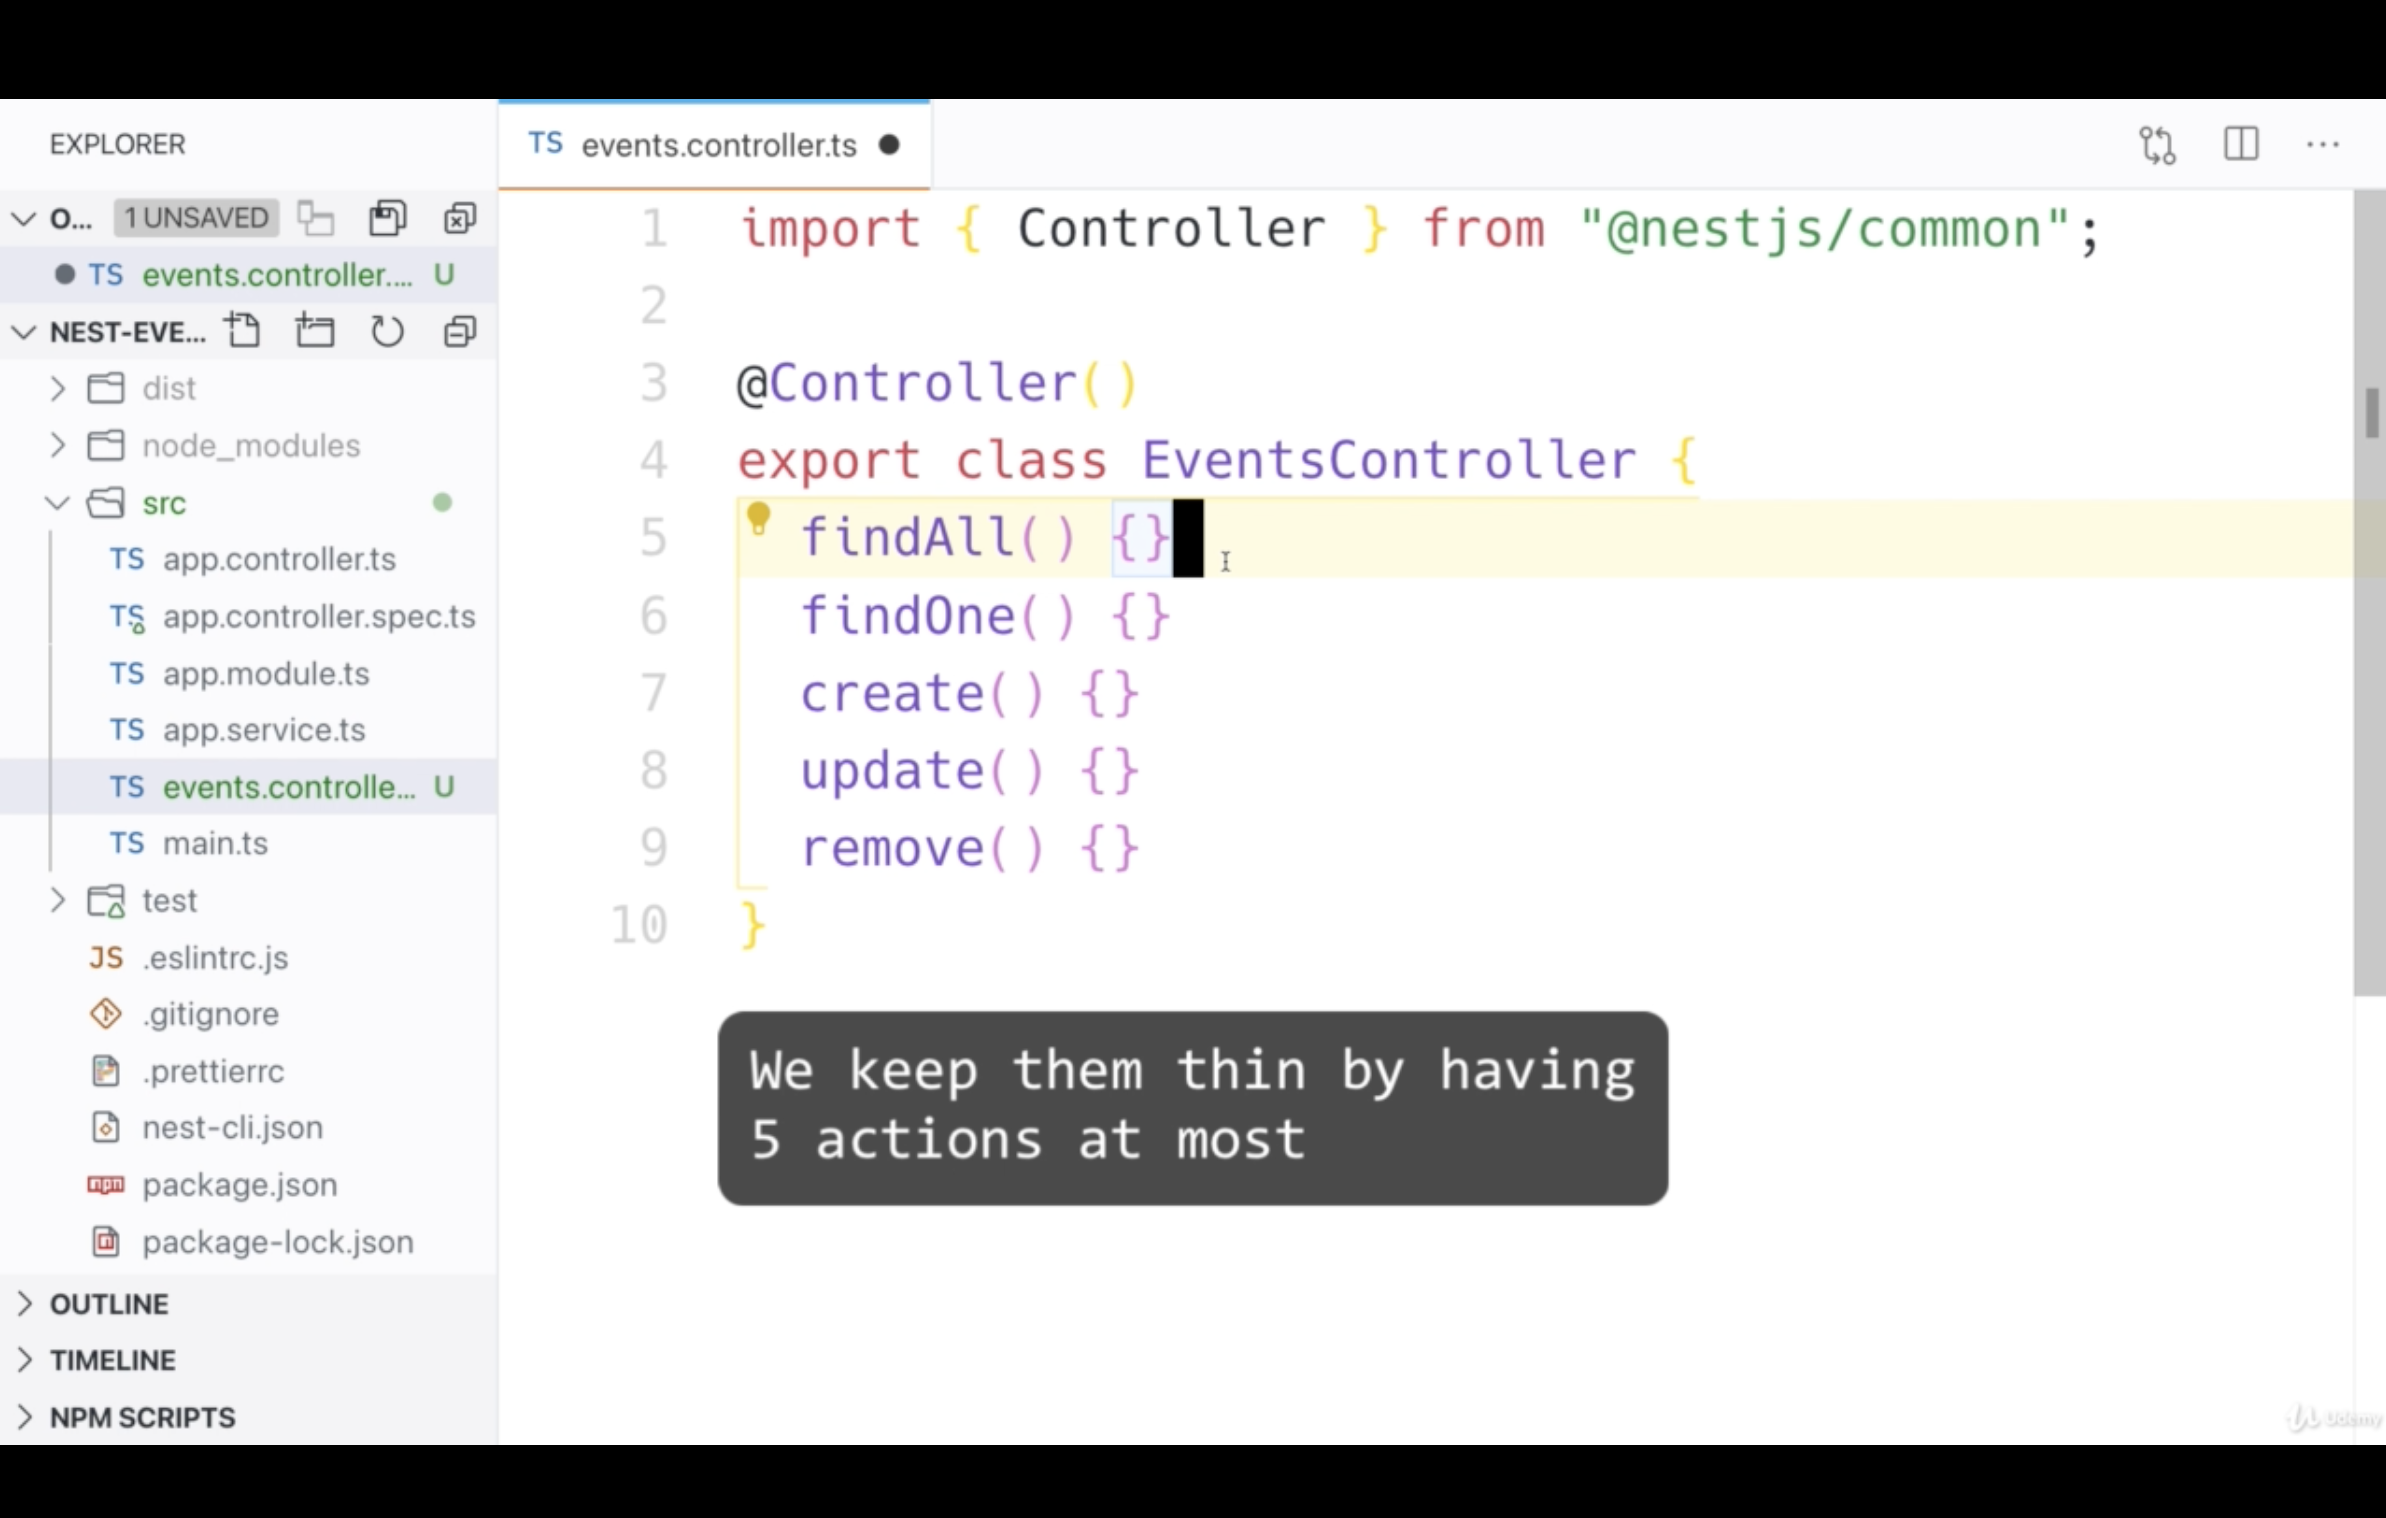Click the New Folder icon in explorer
Viewport: 2386px width, 1518px height.
click(315, 330)
